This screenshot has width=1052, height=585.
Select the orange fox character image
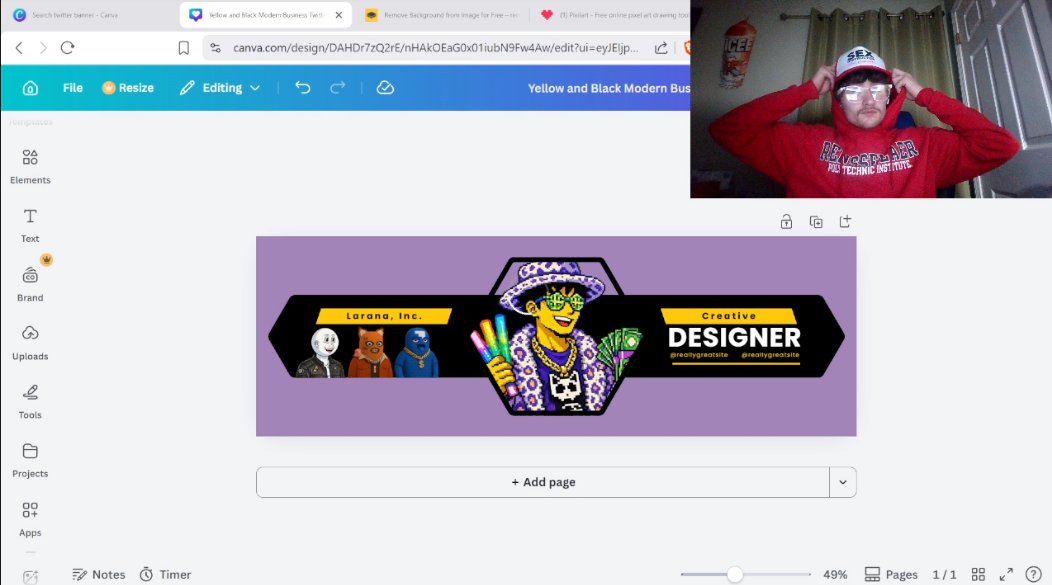point(370,353)
